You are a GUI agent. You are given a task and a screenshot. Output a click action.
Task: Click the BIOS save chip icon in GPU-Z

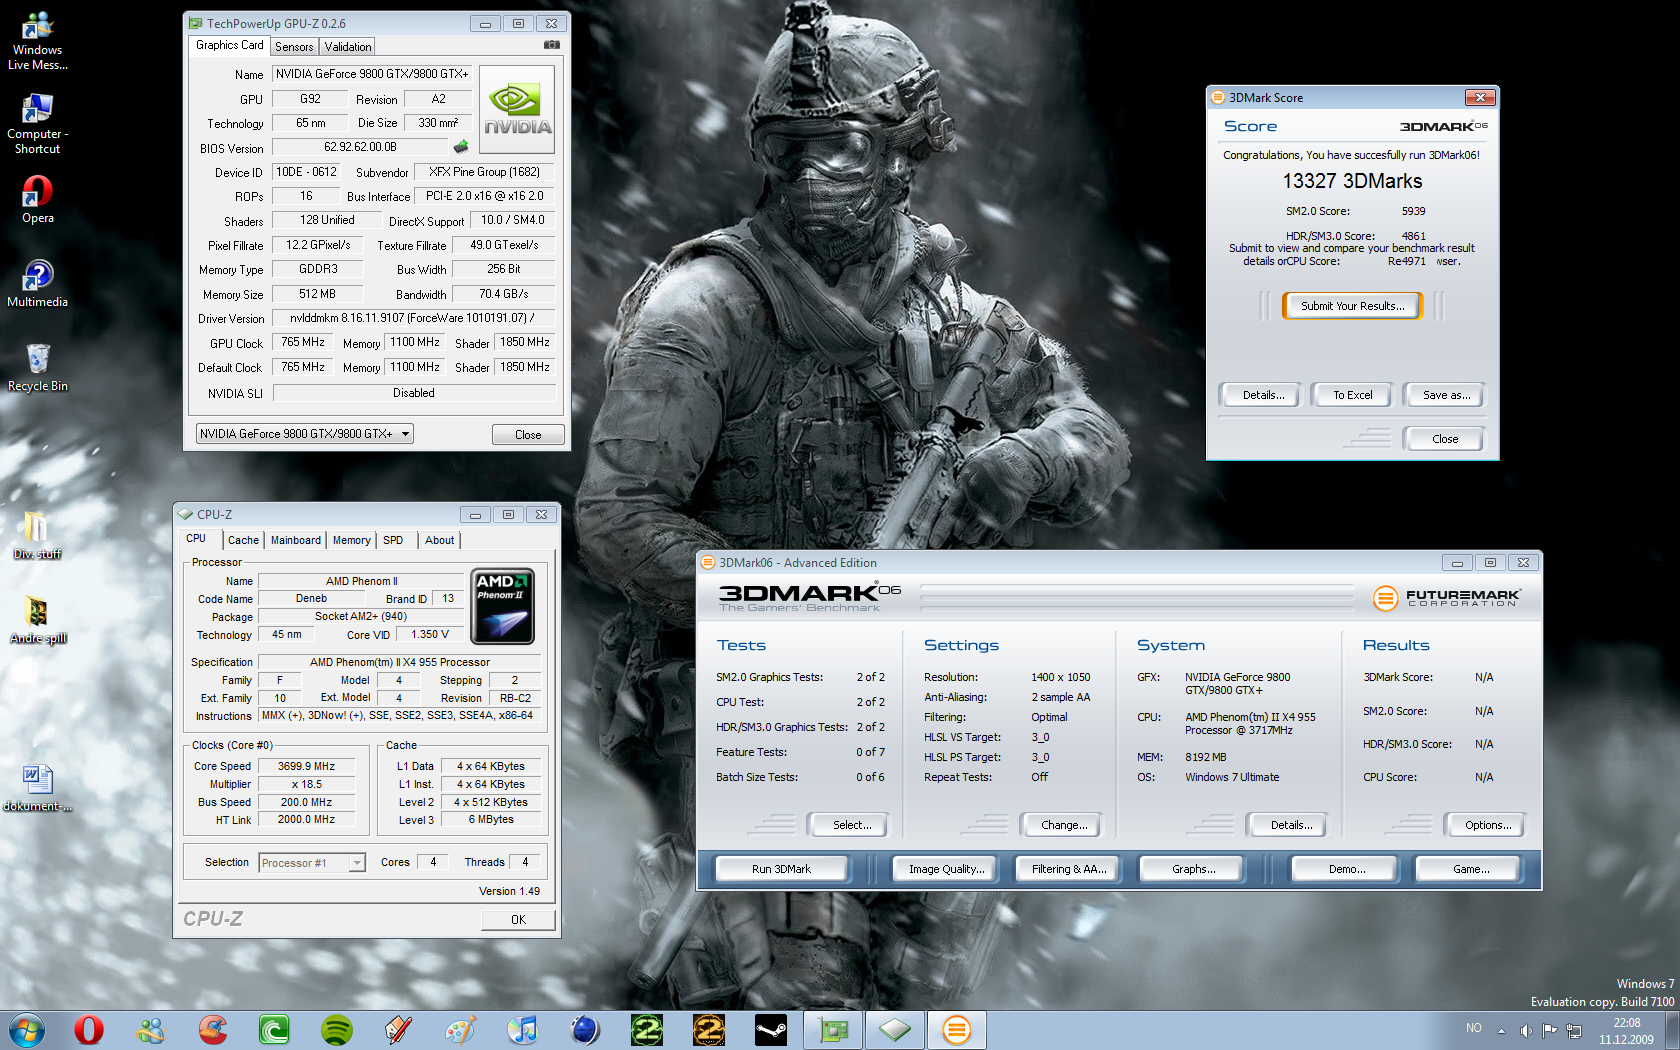tap(461, 147)
